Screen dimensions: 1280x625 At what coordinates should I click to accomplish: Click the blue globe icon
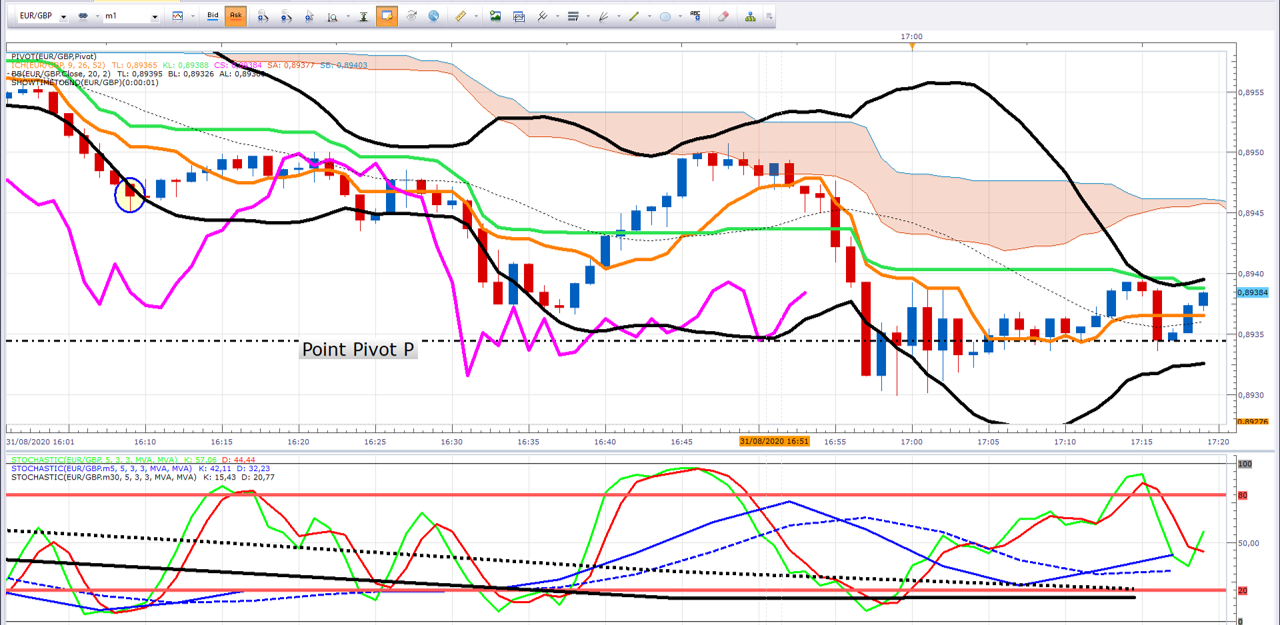[433, 16]
